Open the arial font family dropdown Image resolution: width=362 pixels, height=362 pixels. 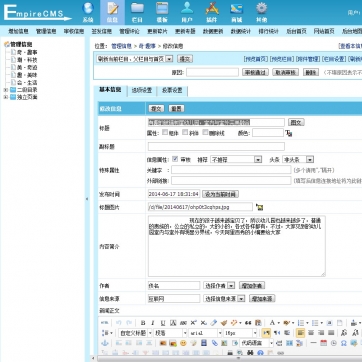pyautogui.click(x=205, y=333)
